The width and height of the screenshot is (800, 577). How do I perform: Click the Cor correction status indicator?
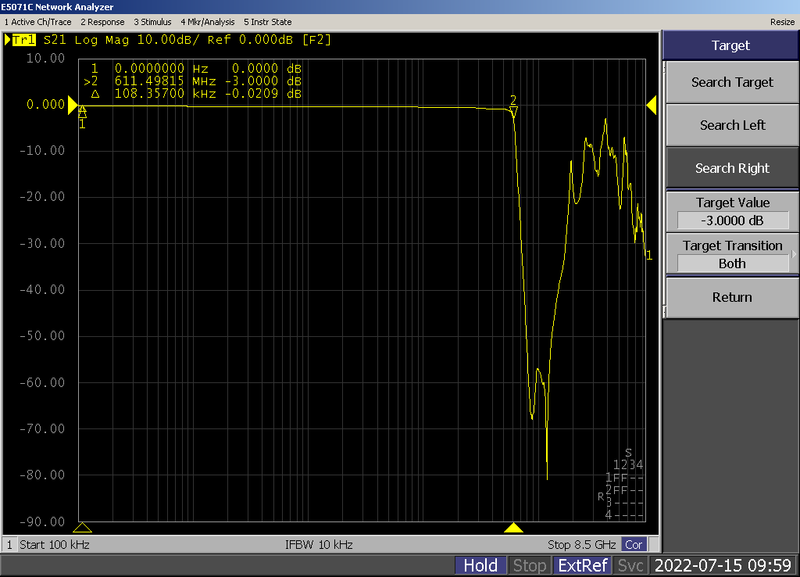[x=634, y=545]
